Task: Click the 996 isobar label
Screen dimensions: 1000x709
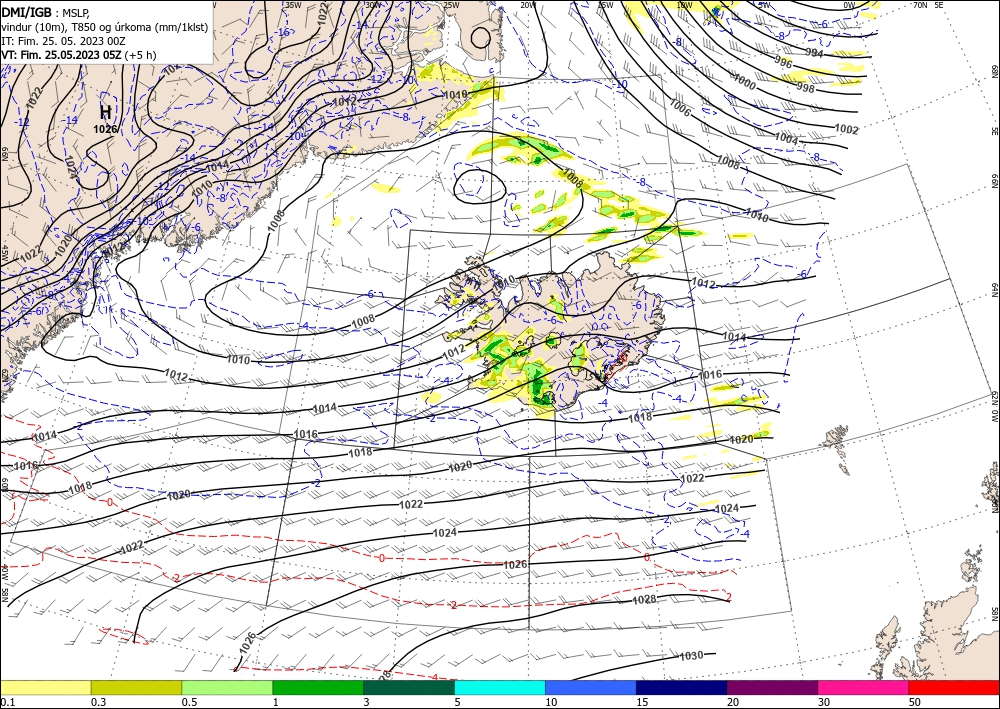Action: pyautogui.click(x=784, y=62)
